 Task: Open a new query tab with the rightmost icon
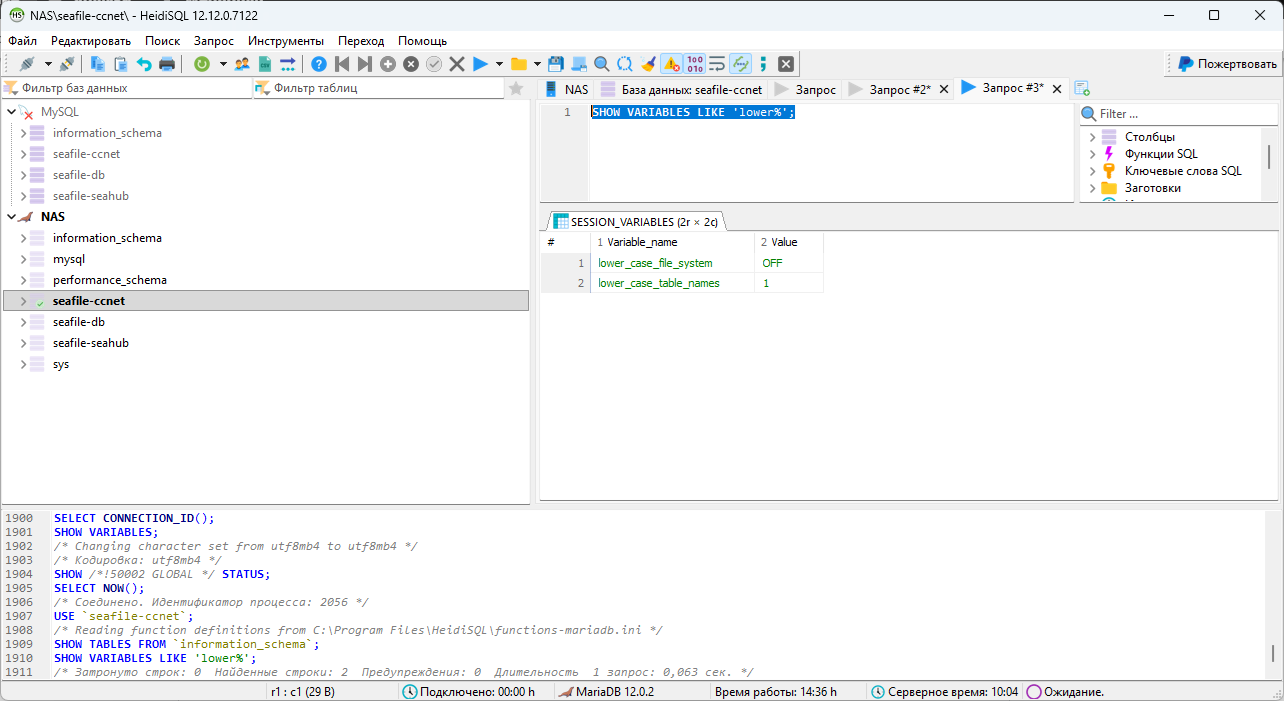point(1081,87)
